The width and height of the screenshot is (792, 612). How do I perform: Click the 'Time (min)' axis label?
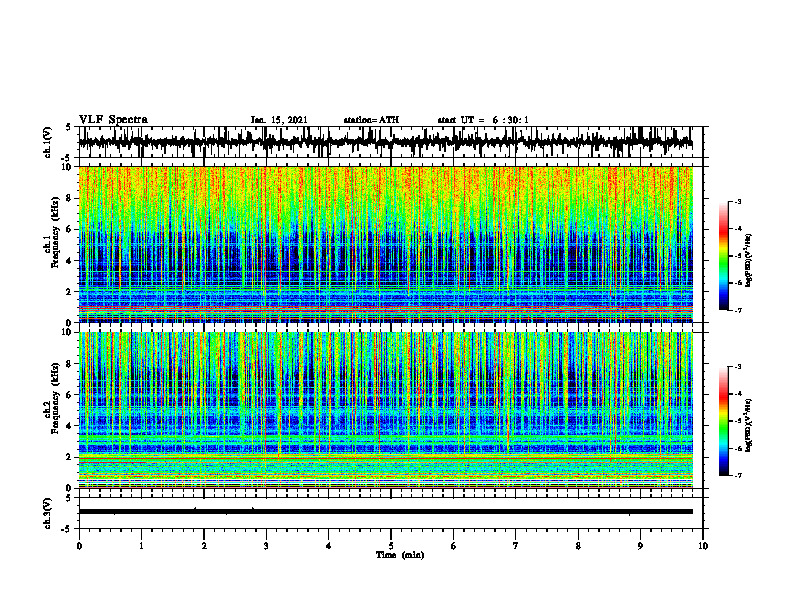pyautogui.click(x=400, y=555)
